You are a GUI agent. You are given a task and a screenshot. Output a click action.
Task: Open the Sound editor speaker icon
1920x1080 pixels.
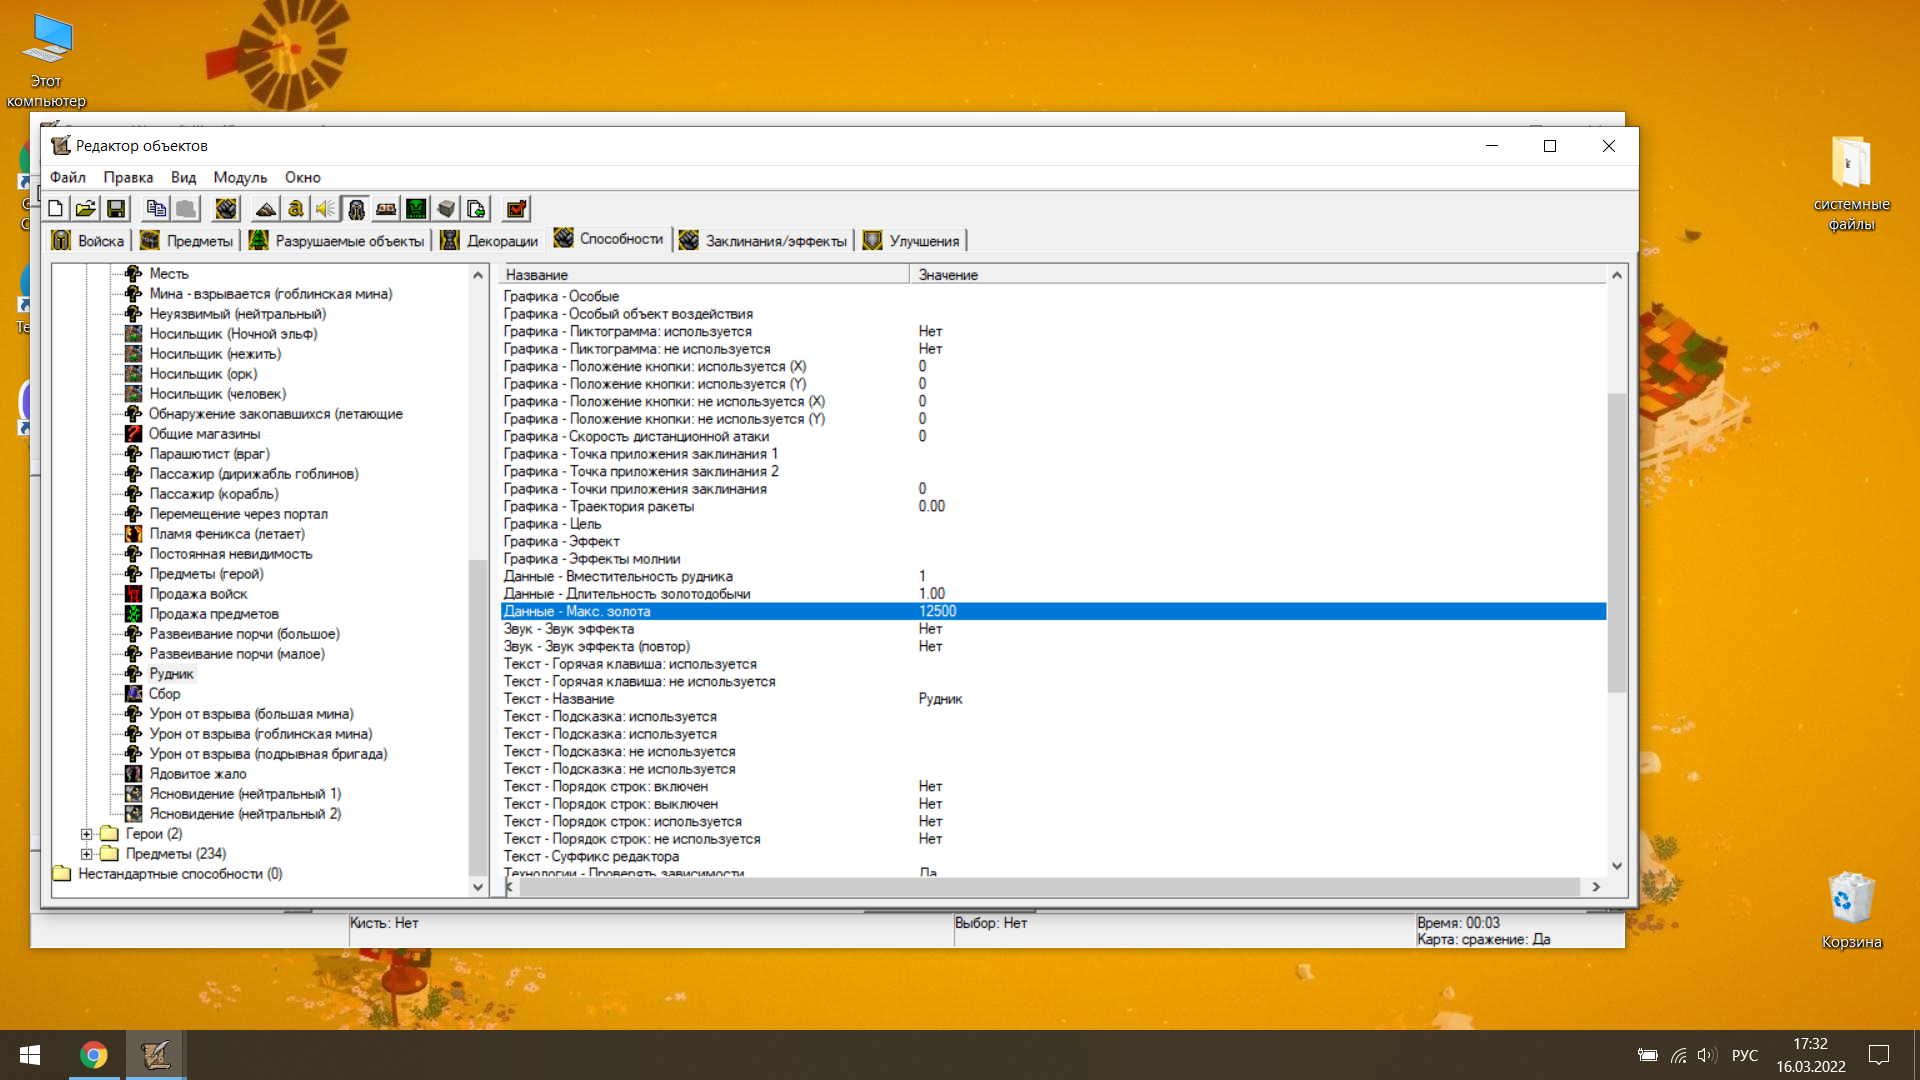pyautogui.click(x=326, y=209)
